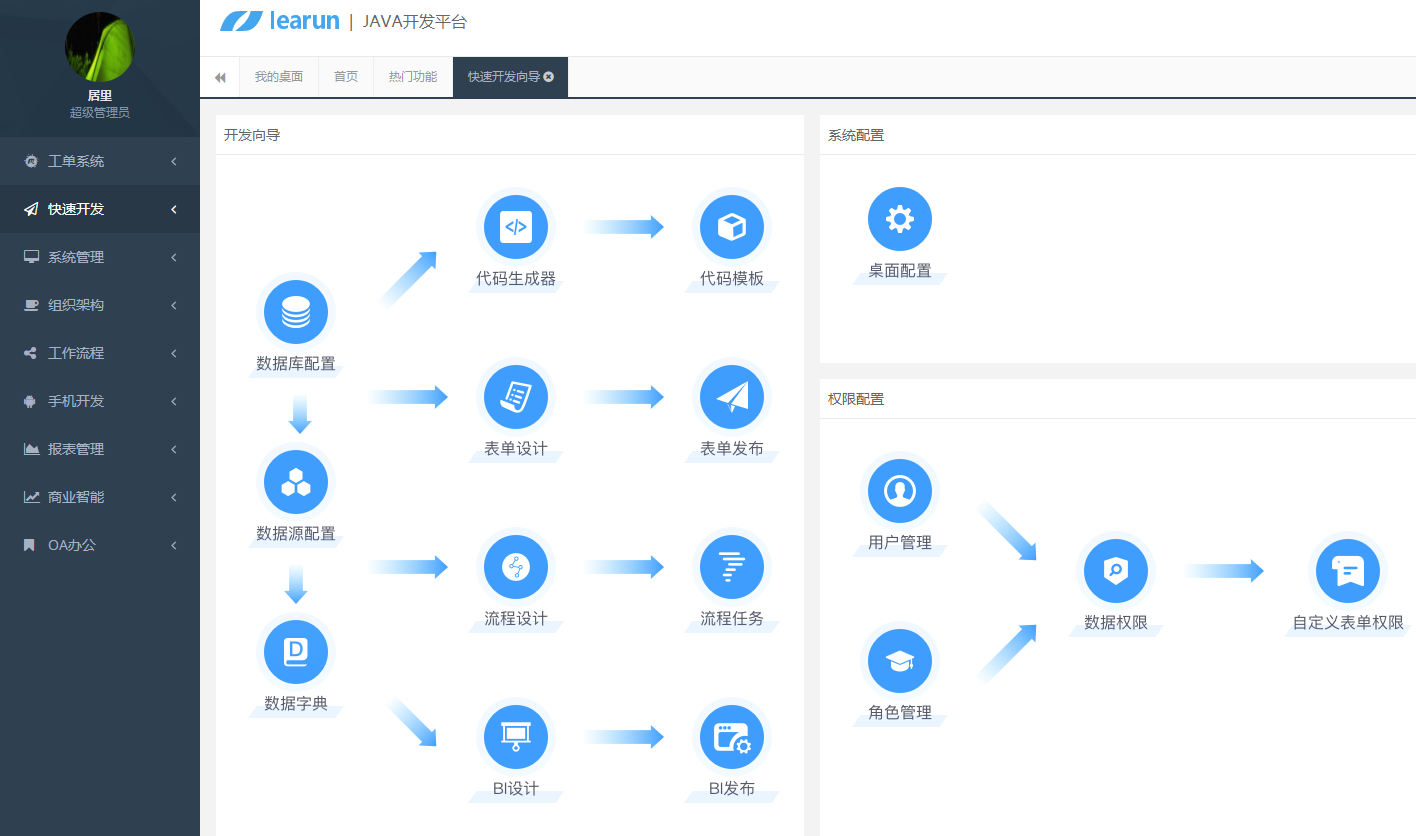This screenshot has width=1416, height=836.
Task: Open the 系统管理 sidebar menu
Action: pos(100,257)
